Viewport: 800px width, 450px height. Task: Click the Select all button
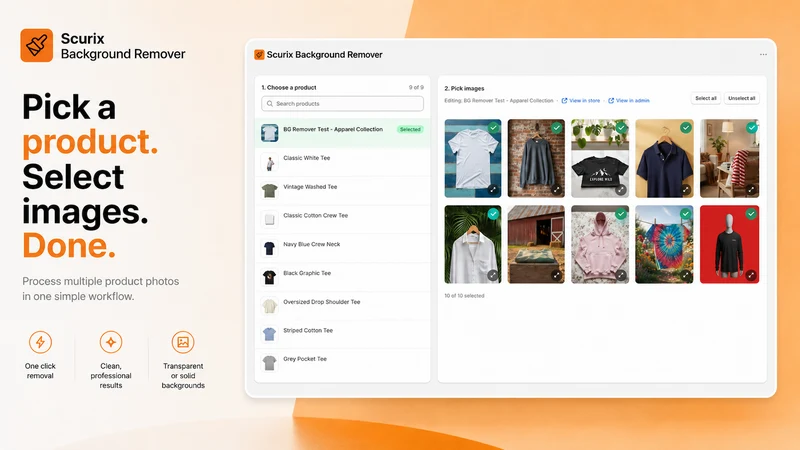[706, 98]
